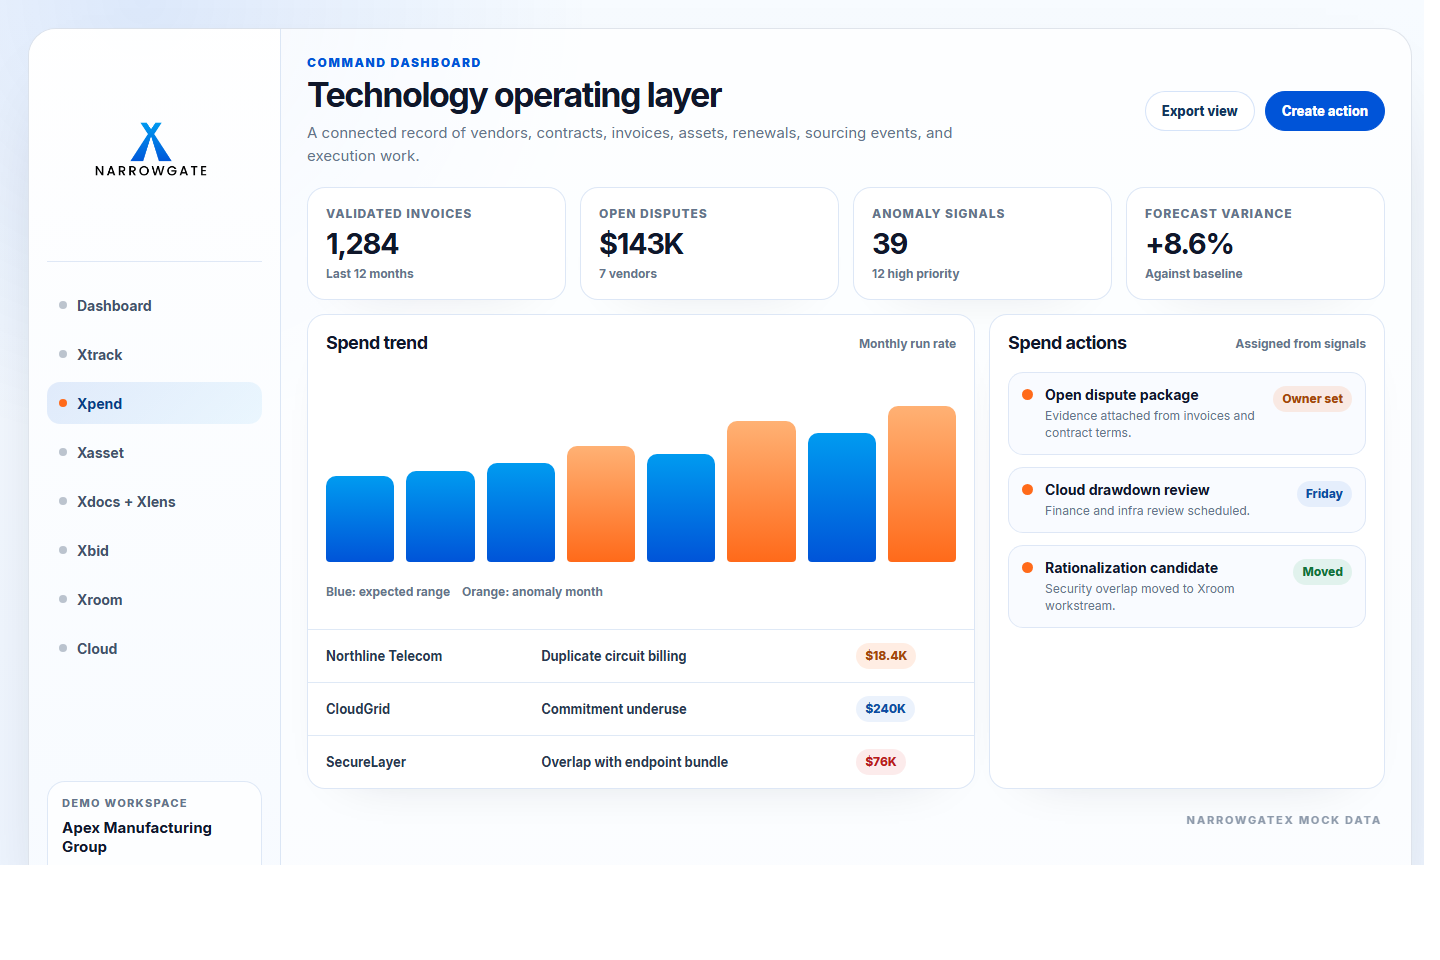The height and width of the screenshot is (960, 1440).
Task: Select the SecureLayer row
Action: (x=641, y=762)
